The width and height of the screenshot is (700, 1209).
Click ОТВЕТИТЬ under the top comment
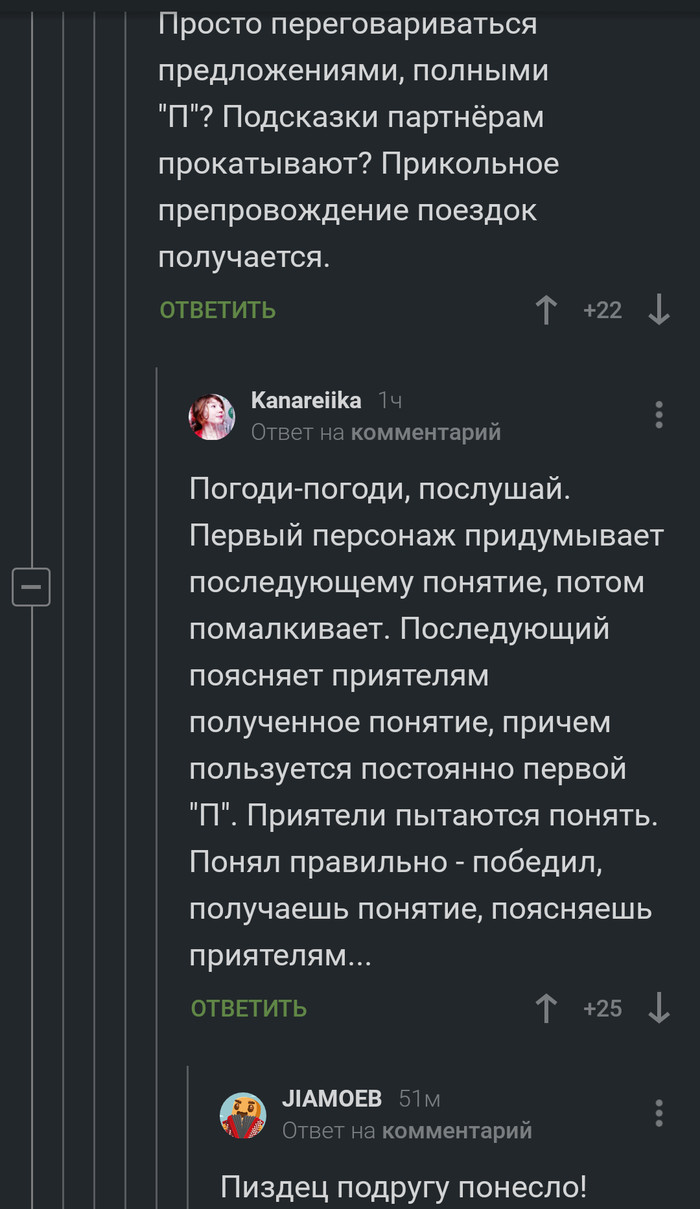coord(216,310)
